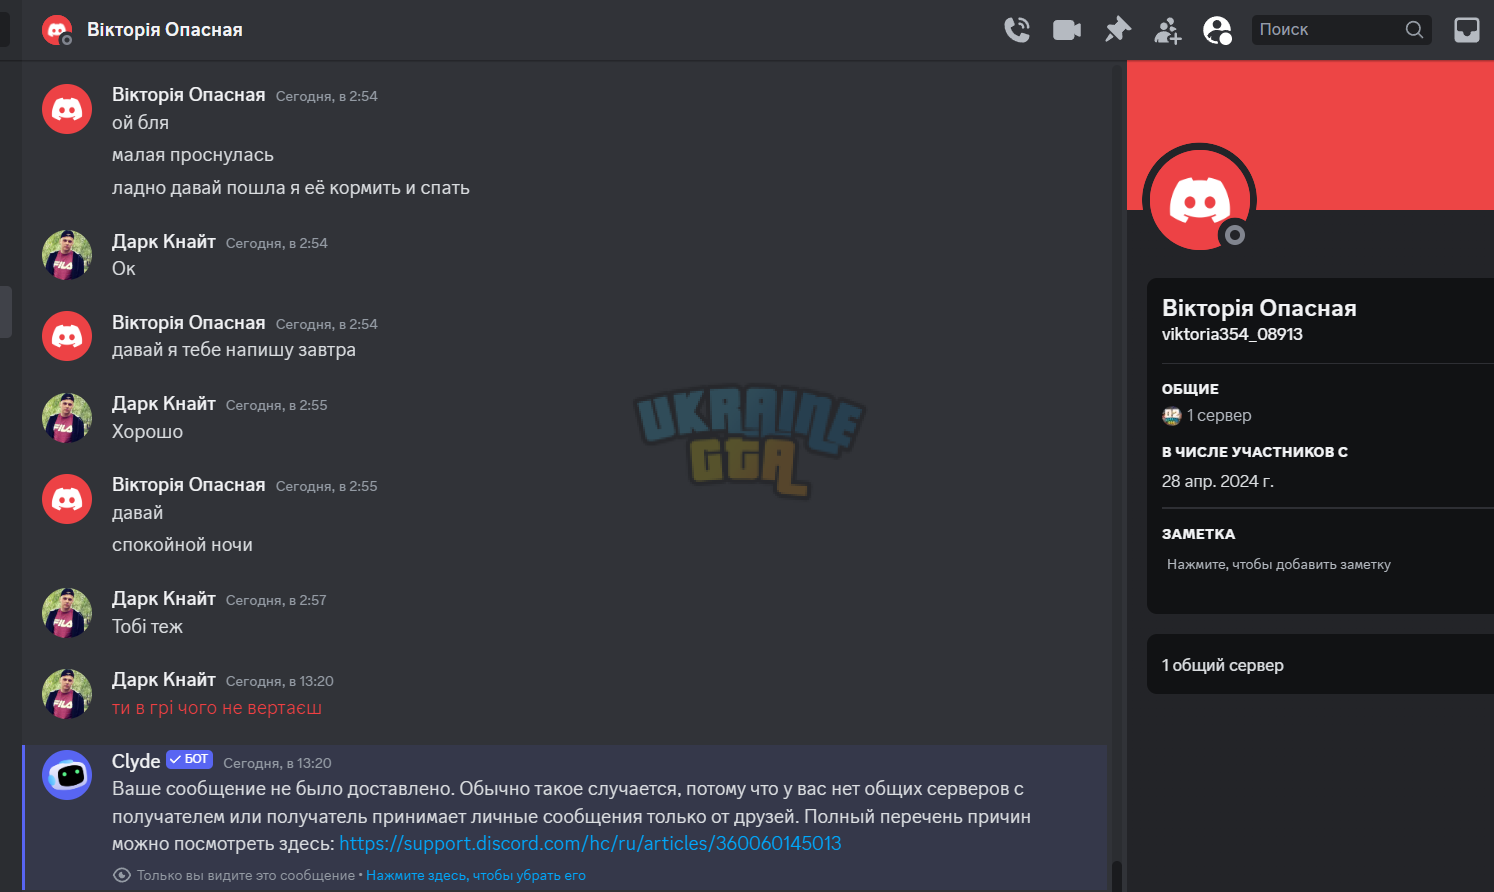
Task: Click eye icon near 'Только вы видите'
Action: click(x=122, y=875)
